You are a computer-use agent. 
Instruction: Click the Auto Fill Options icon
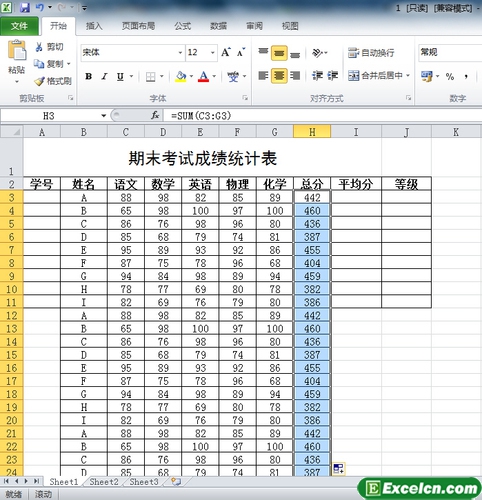click(x=338, y=468)
